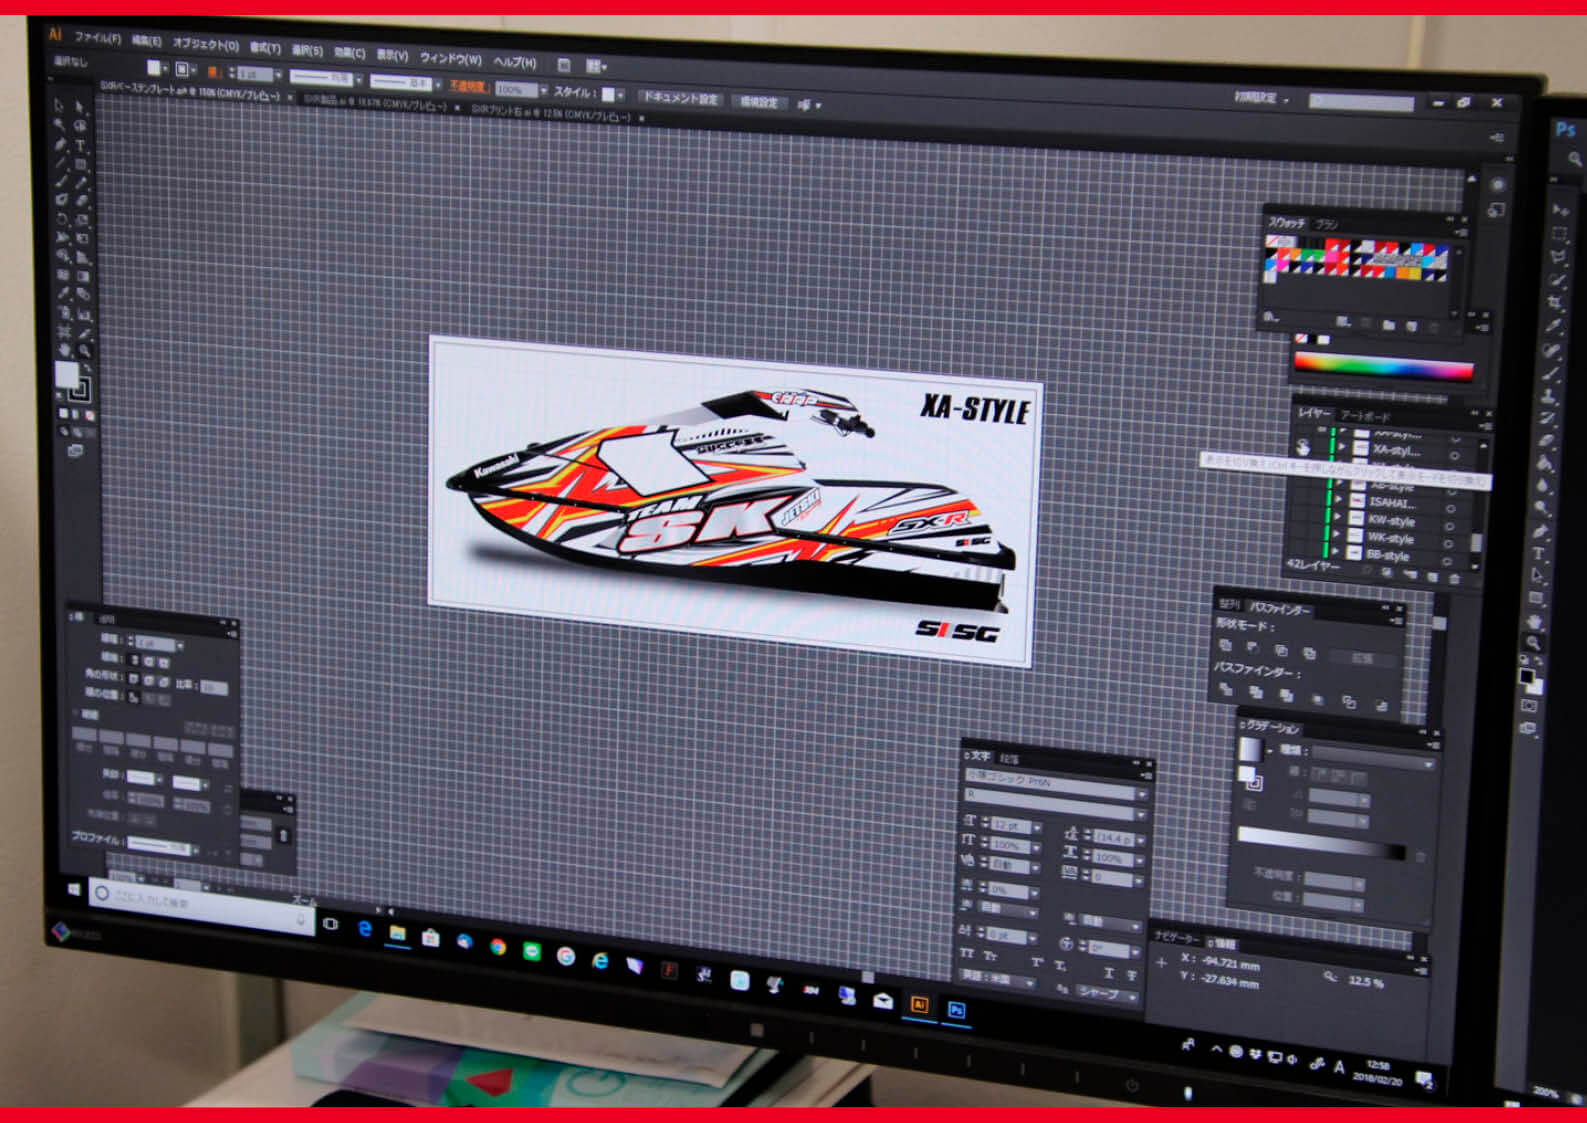Image resolution: width=1587 pixels, height=1123 pixels.
Task: Select the Direct Selection tool
Action: (81, 107)
